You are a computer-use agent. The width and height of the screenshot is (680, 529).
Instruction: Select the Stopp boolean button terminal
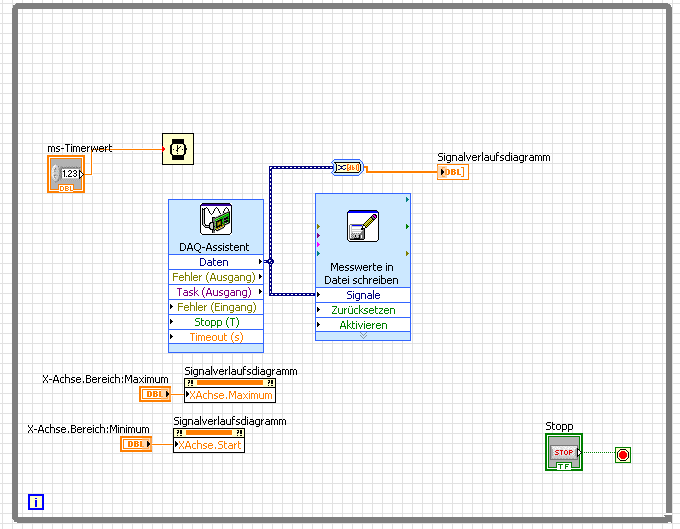coord(564,452)
